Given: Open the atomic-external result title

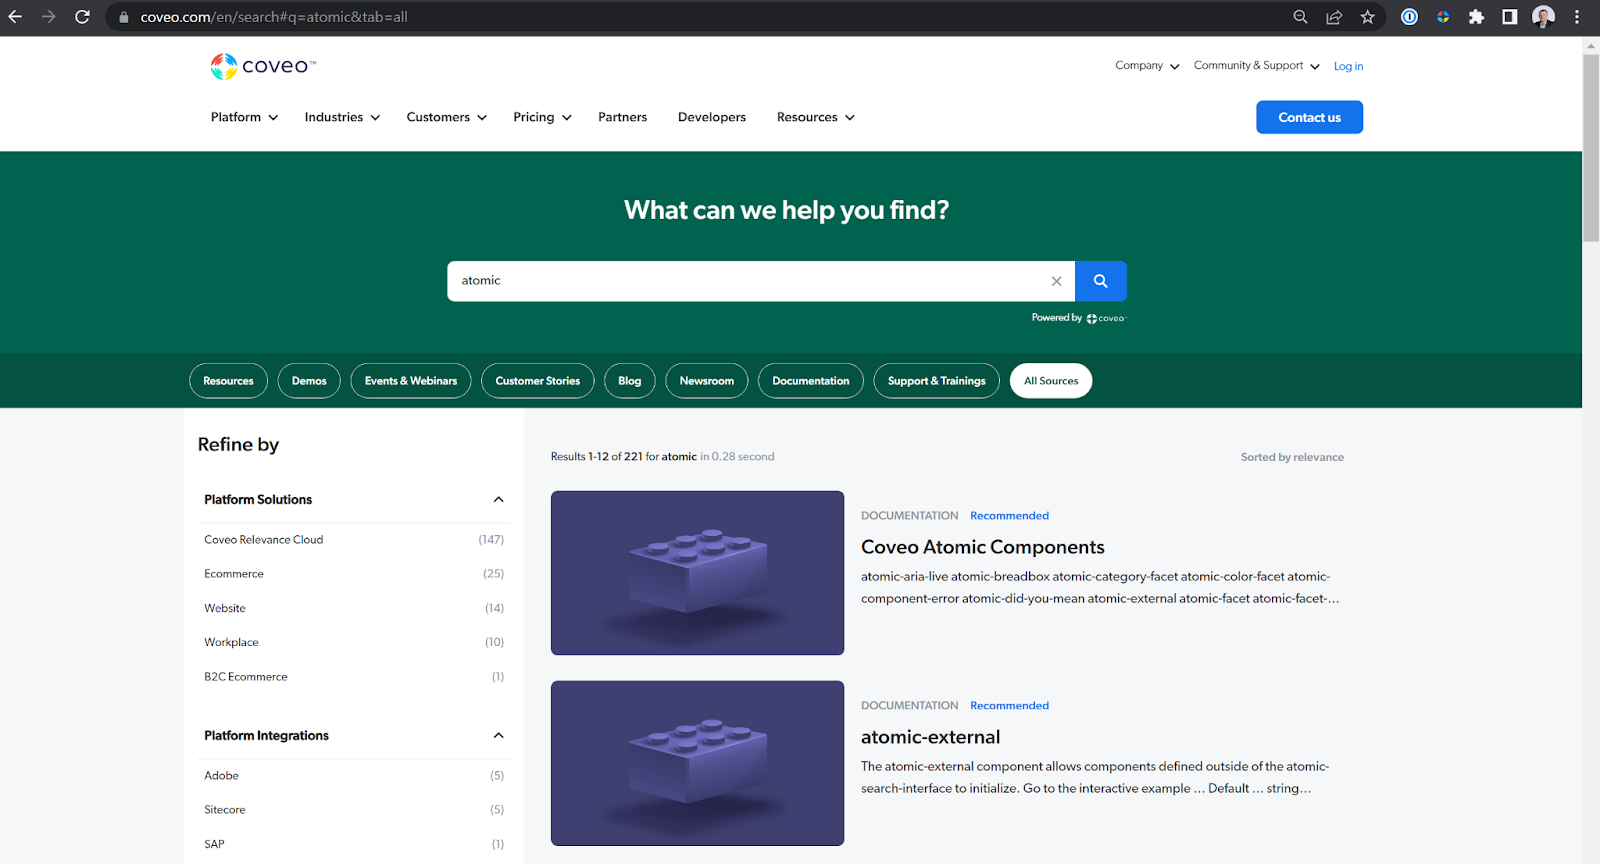Looking at the screenshot, I should (930, 737).
